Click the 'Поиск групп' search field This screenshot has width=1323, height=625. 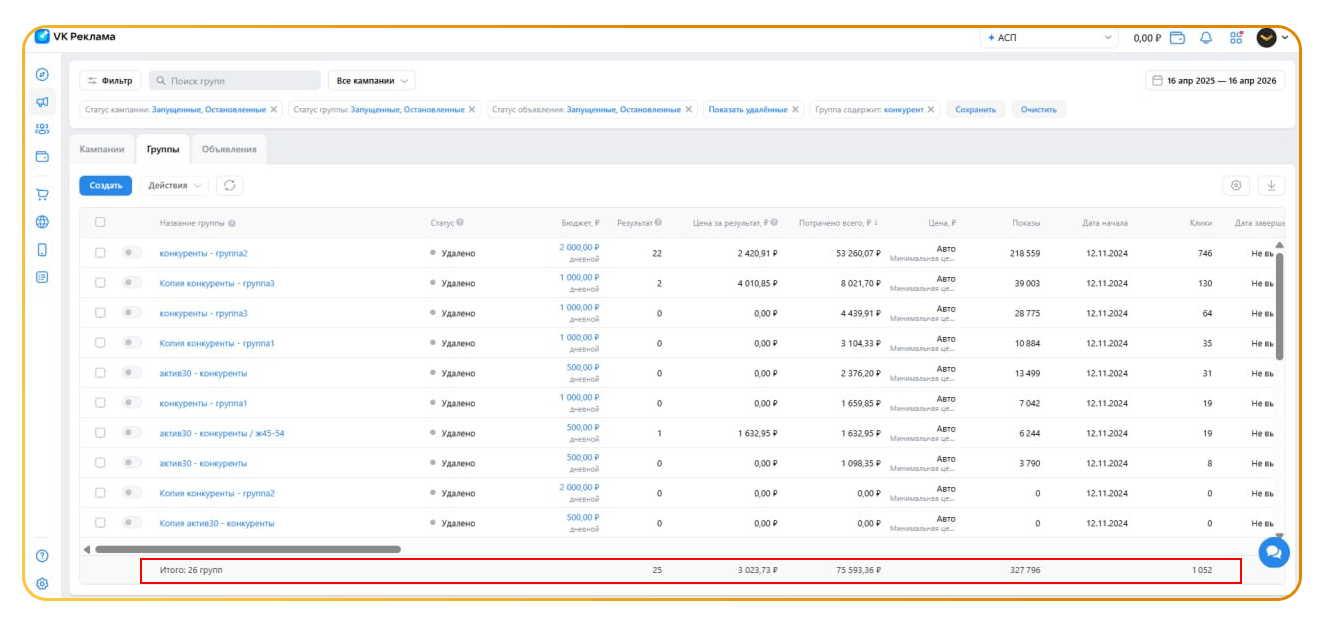(x=235, y=80)
